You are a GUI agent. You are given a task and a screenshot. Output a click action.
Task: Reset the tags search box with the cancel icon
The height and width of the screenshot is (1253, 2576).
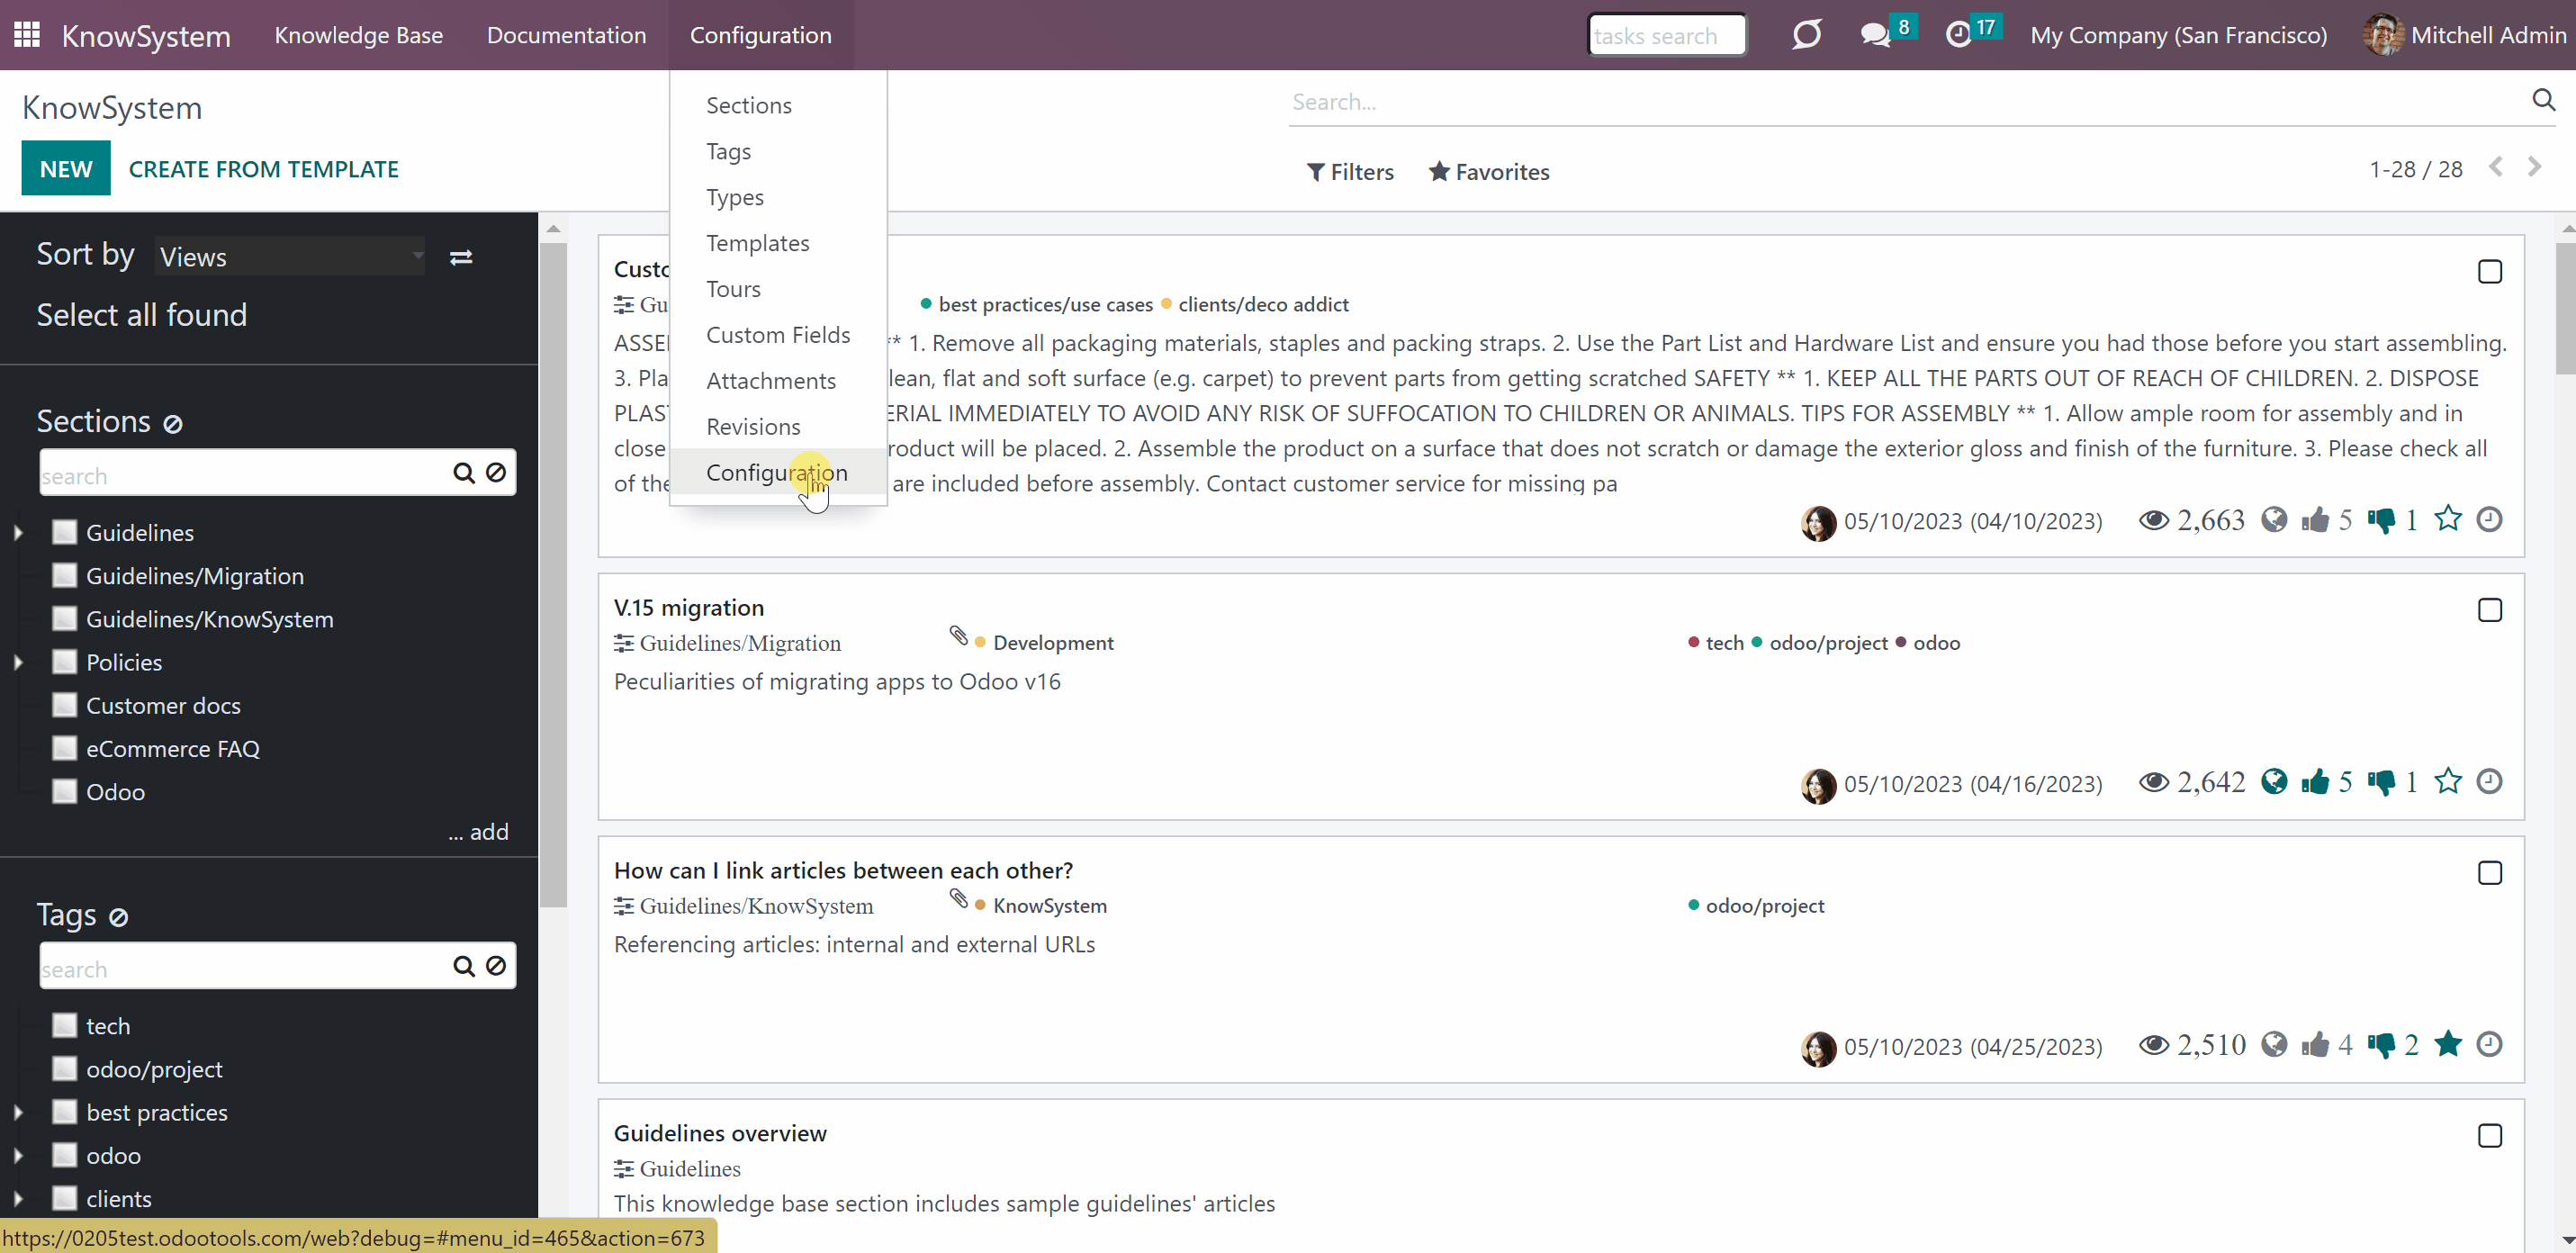(x=496, y=966)
